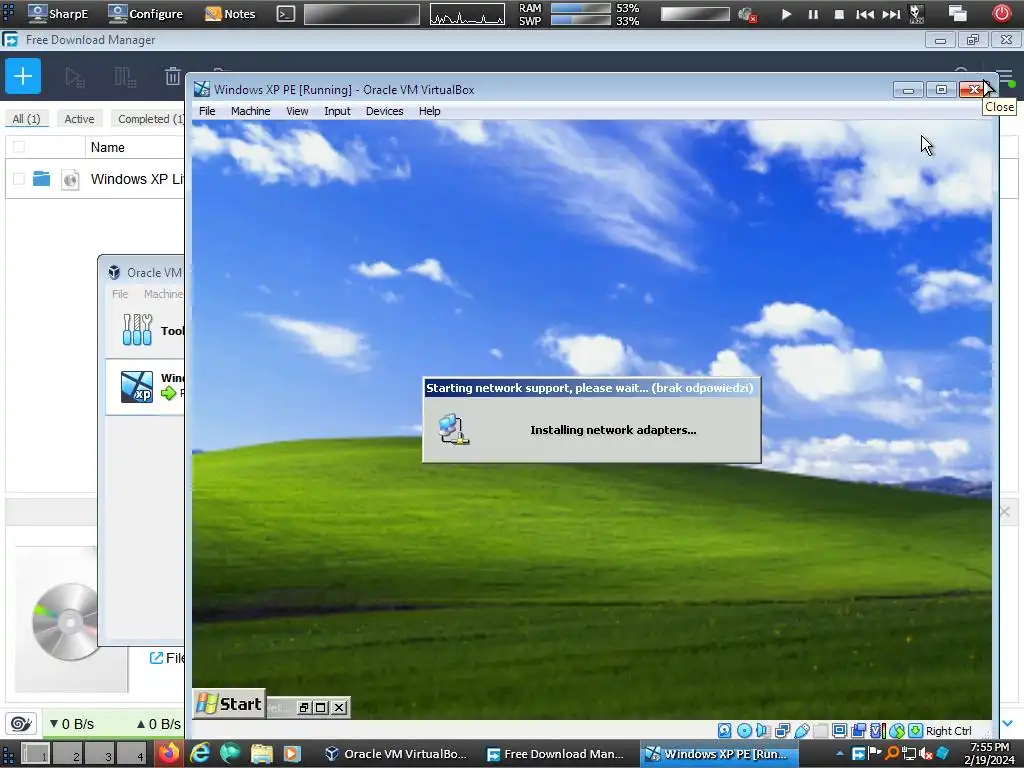
Task: Click the audio icon in VM status bar
Action: pos(761,730)
